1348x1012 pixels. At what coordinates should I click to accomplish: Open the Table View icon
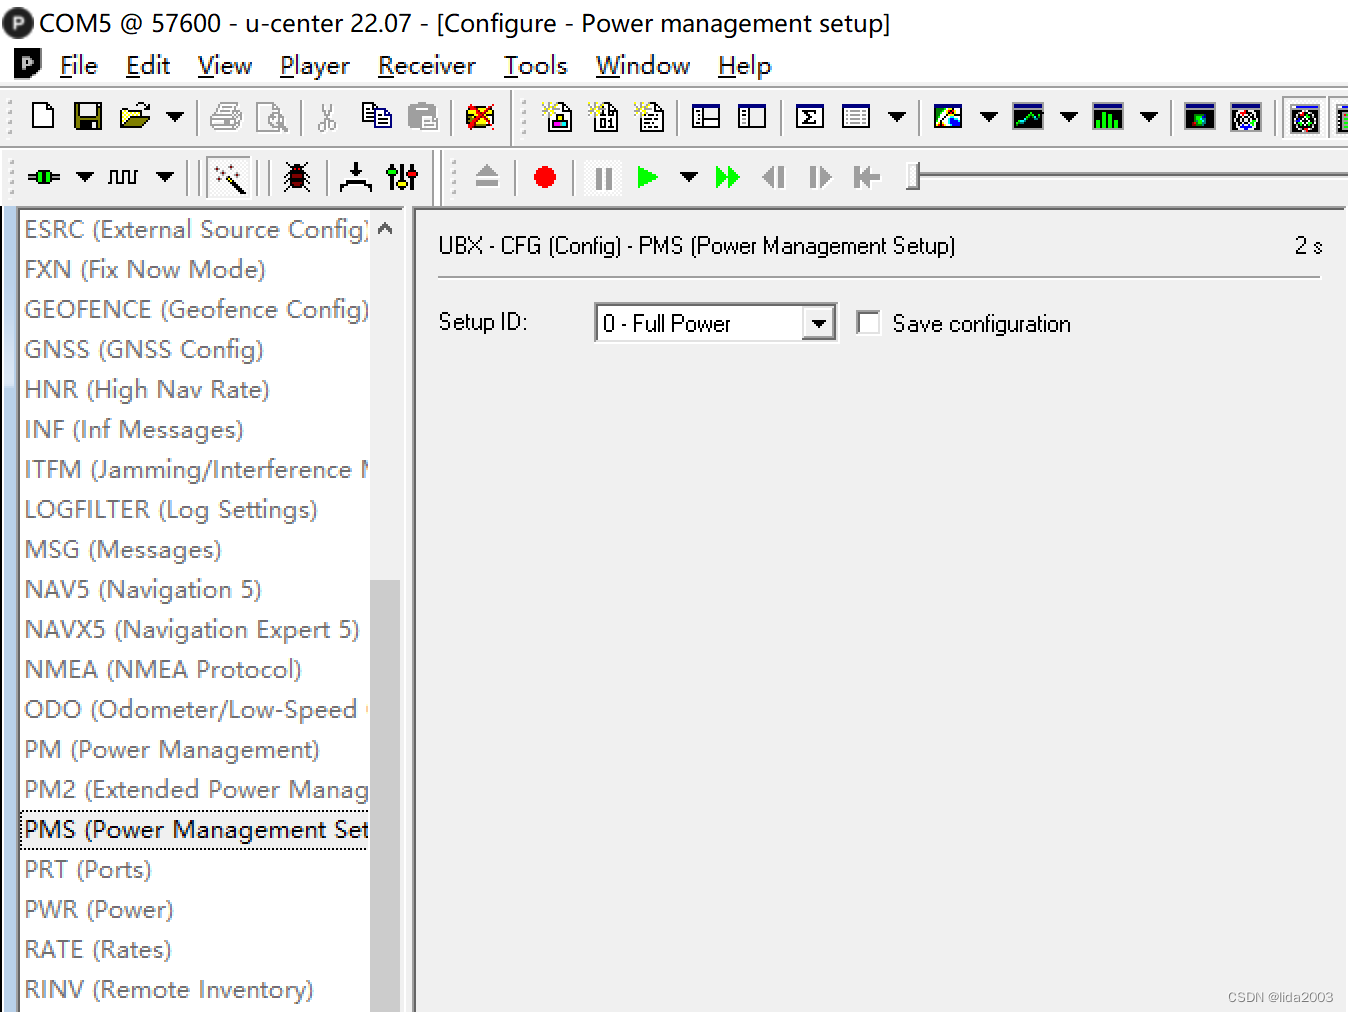[x=856, y=117]
